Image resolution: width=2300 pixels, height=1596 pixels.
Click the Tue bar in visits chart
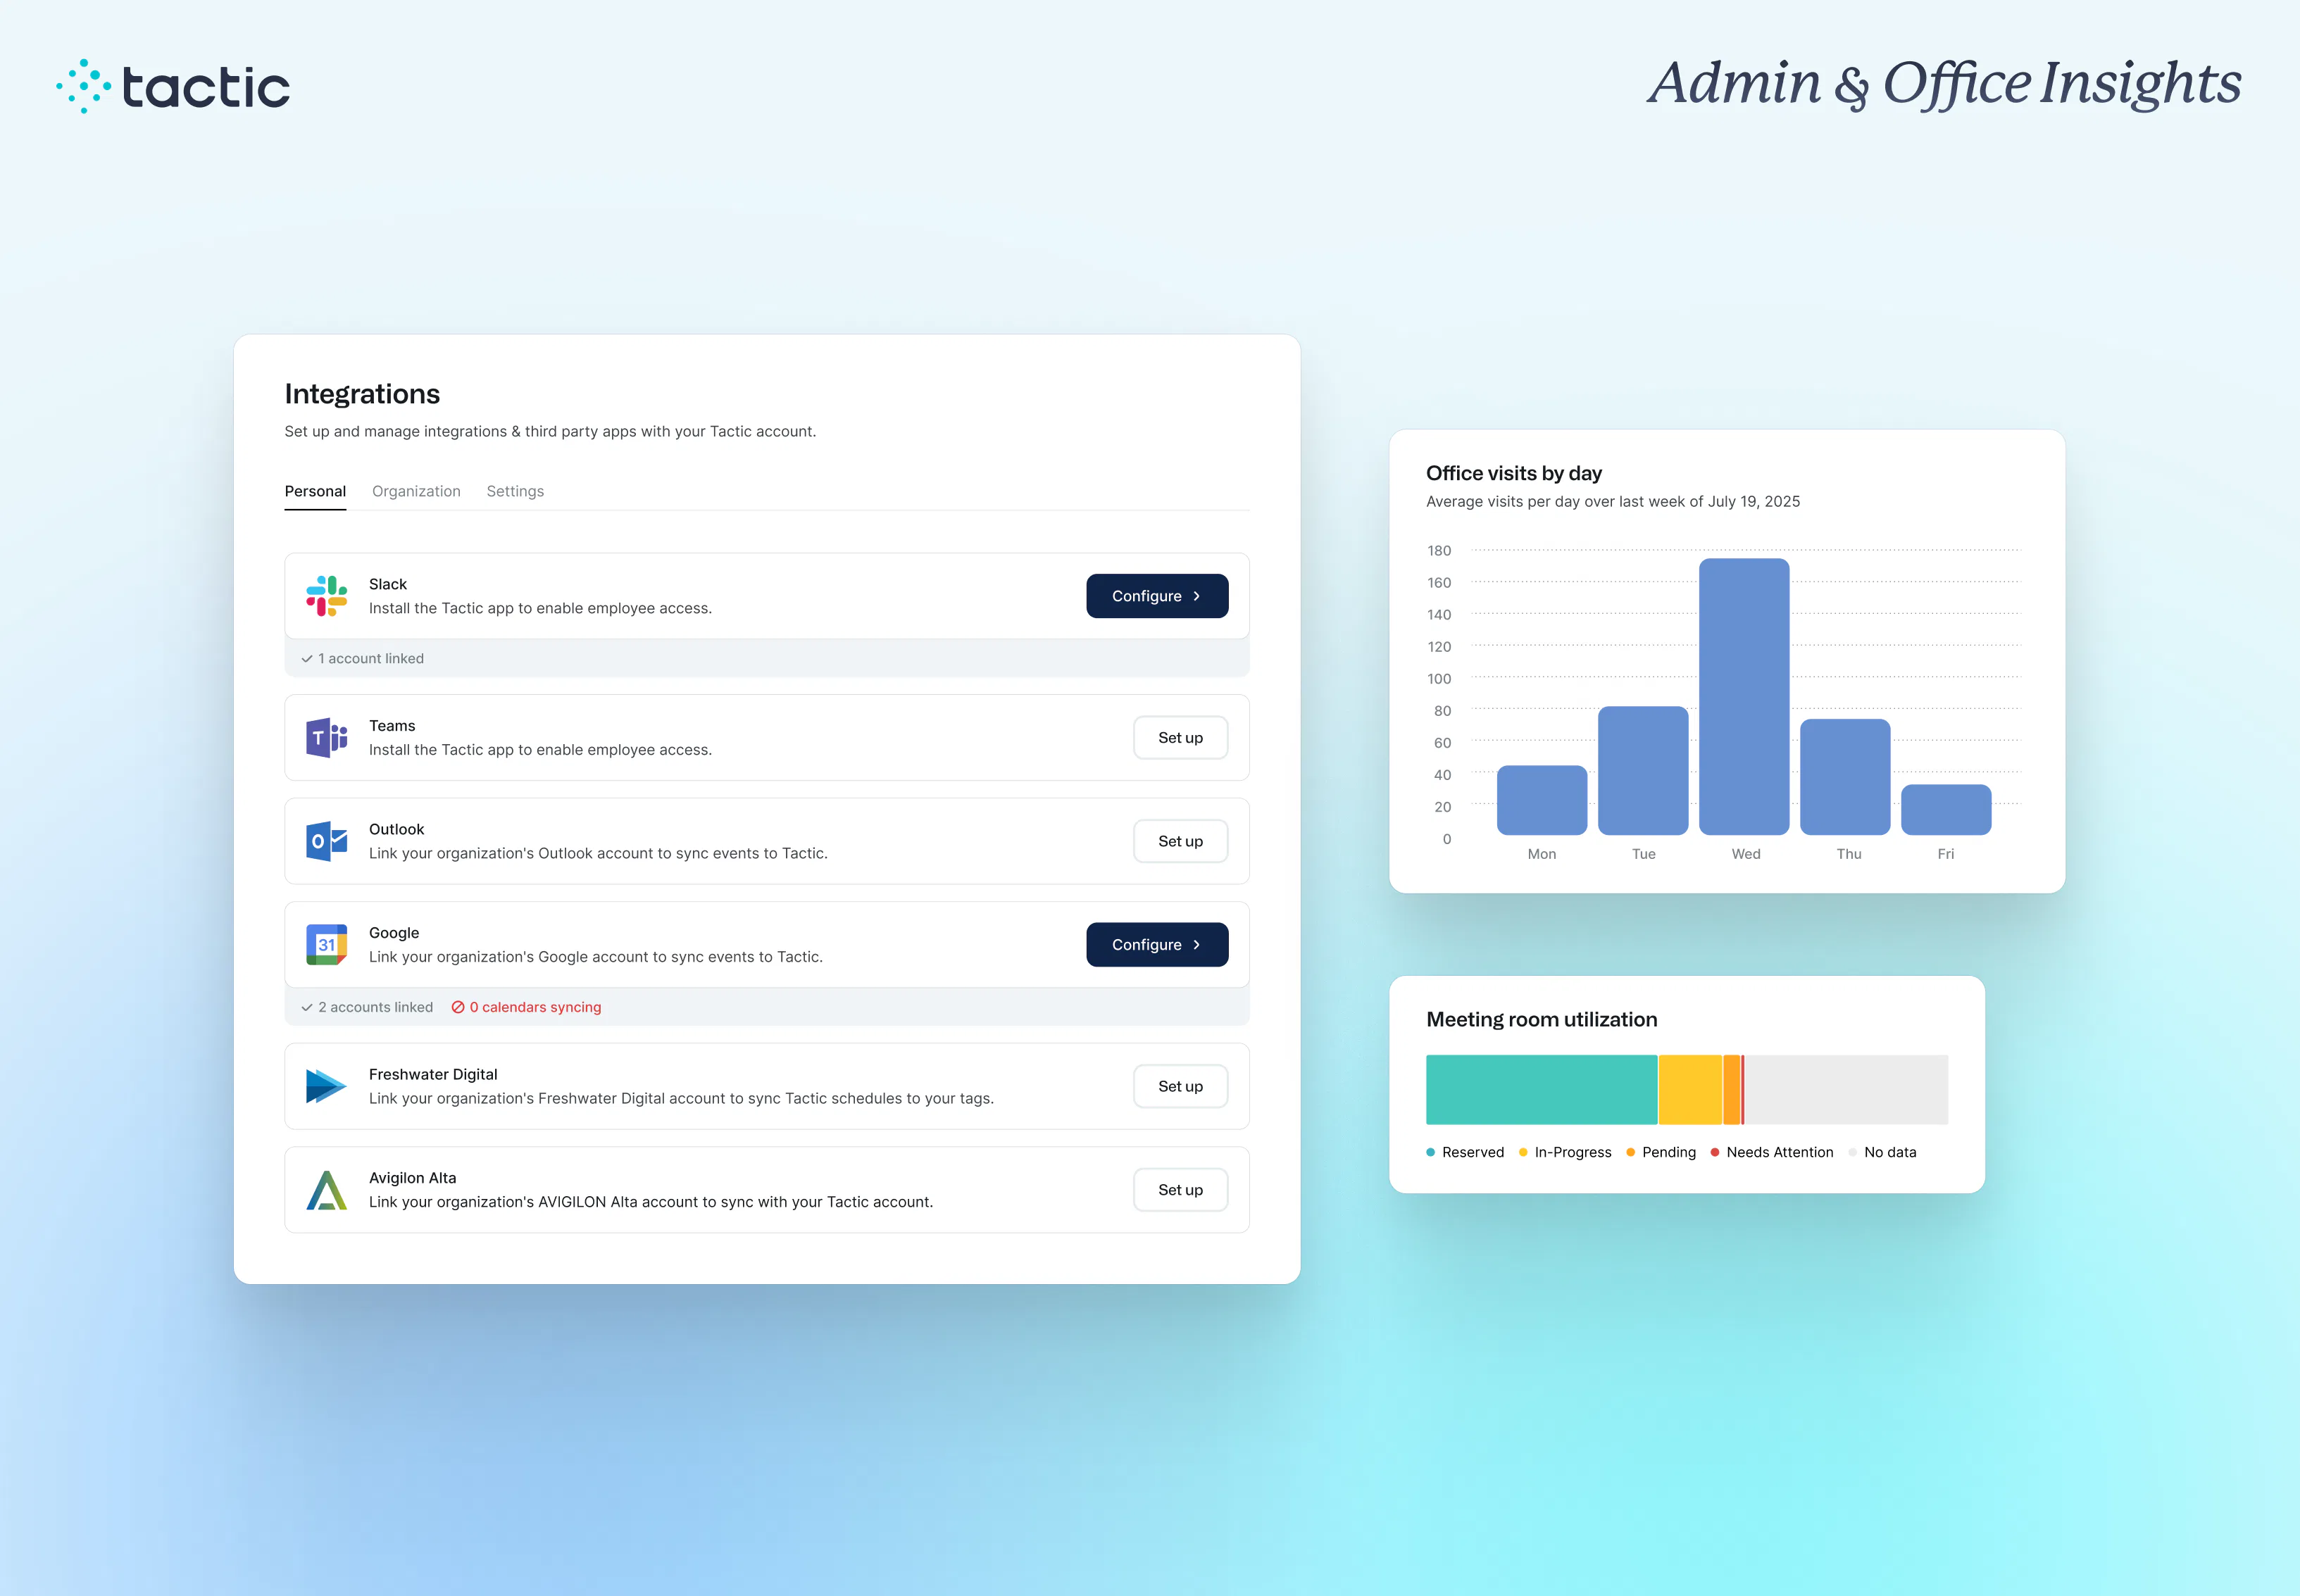click(x=1643, y=771)
